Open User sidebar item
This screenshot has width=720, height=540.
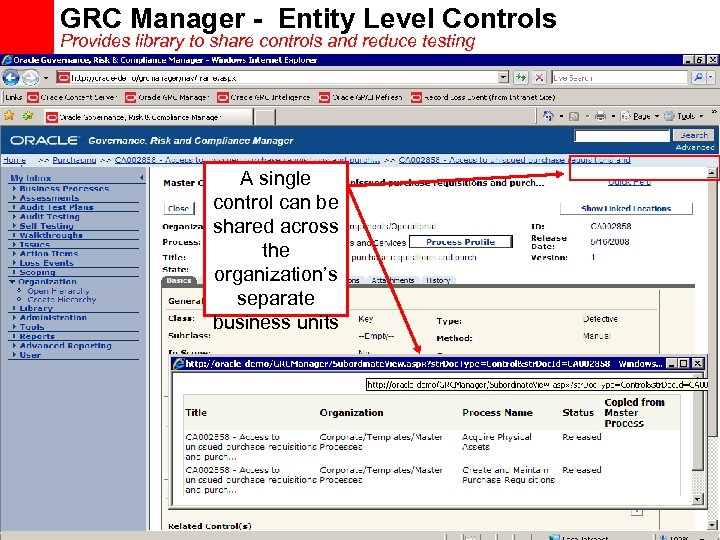(30, 355)
